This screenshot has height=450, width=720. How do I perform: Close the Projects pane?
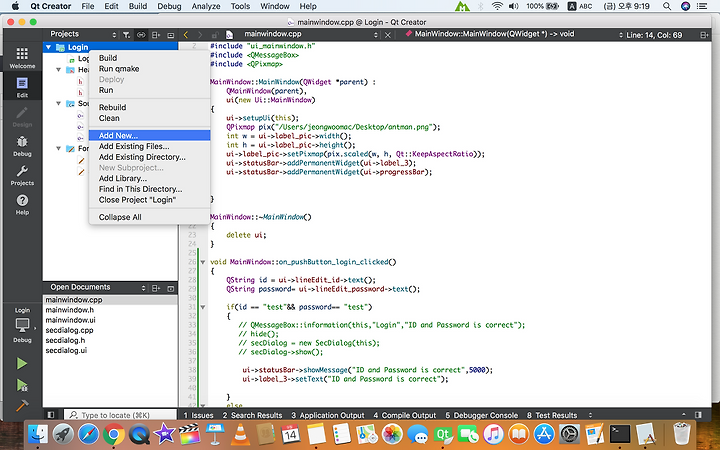tap(170, 35)
